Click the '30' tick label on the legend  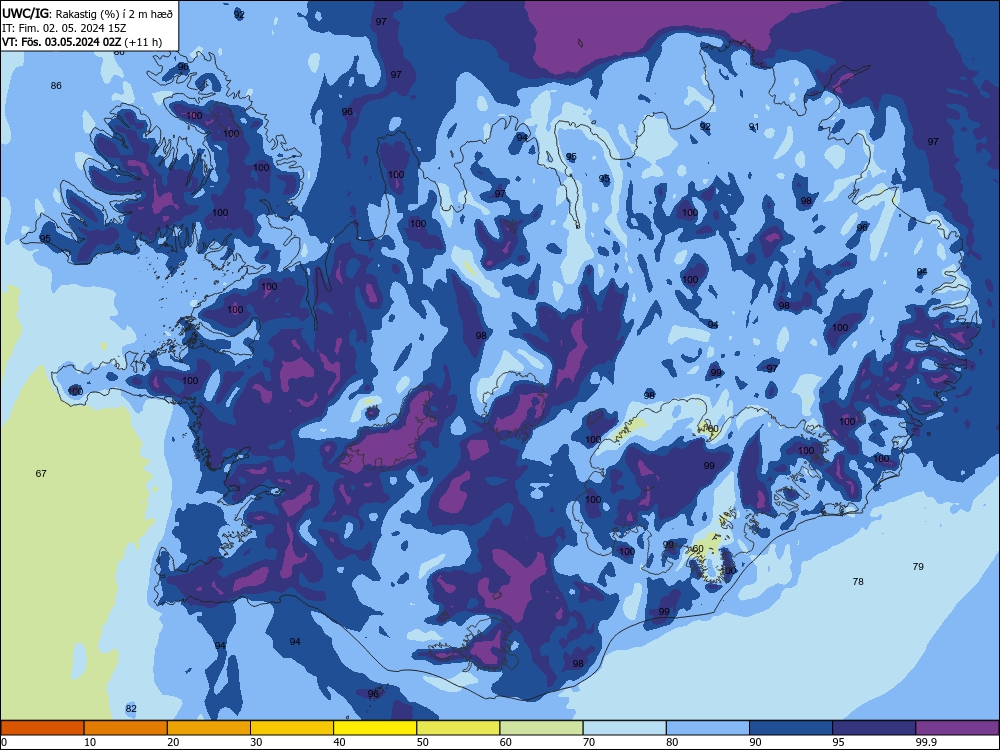coord(256,742)
